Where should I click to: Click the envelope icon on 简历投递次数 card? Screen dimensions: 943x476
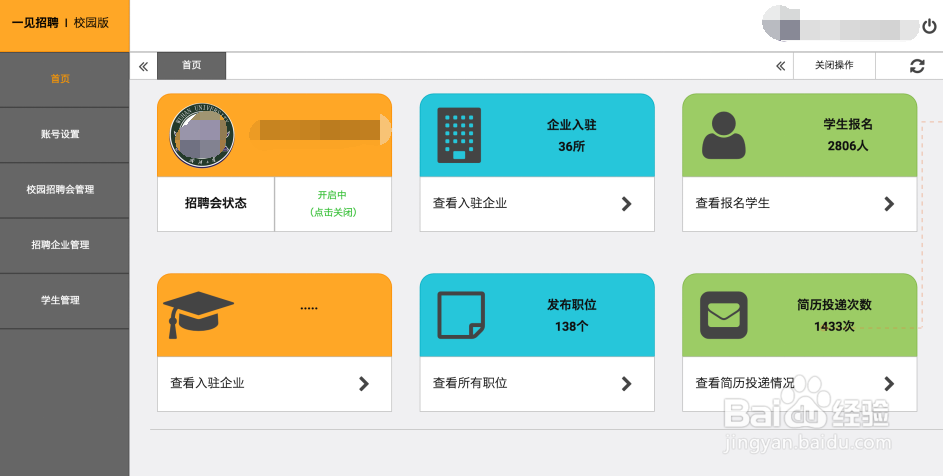pos(723,315)
